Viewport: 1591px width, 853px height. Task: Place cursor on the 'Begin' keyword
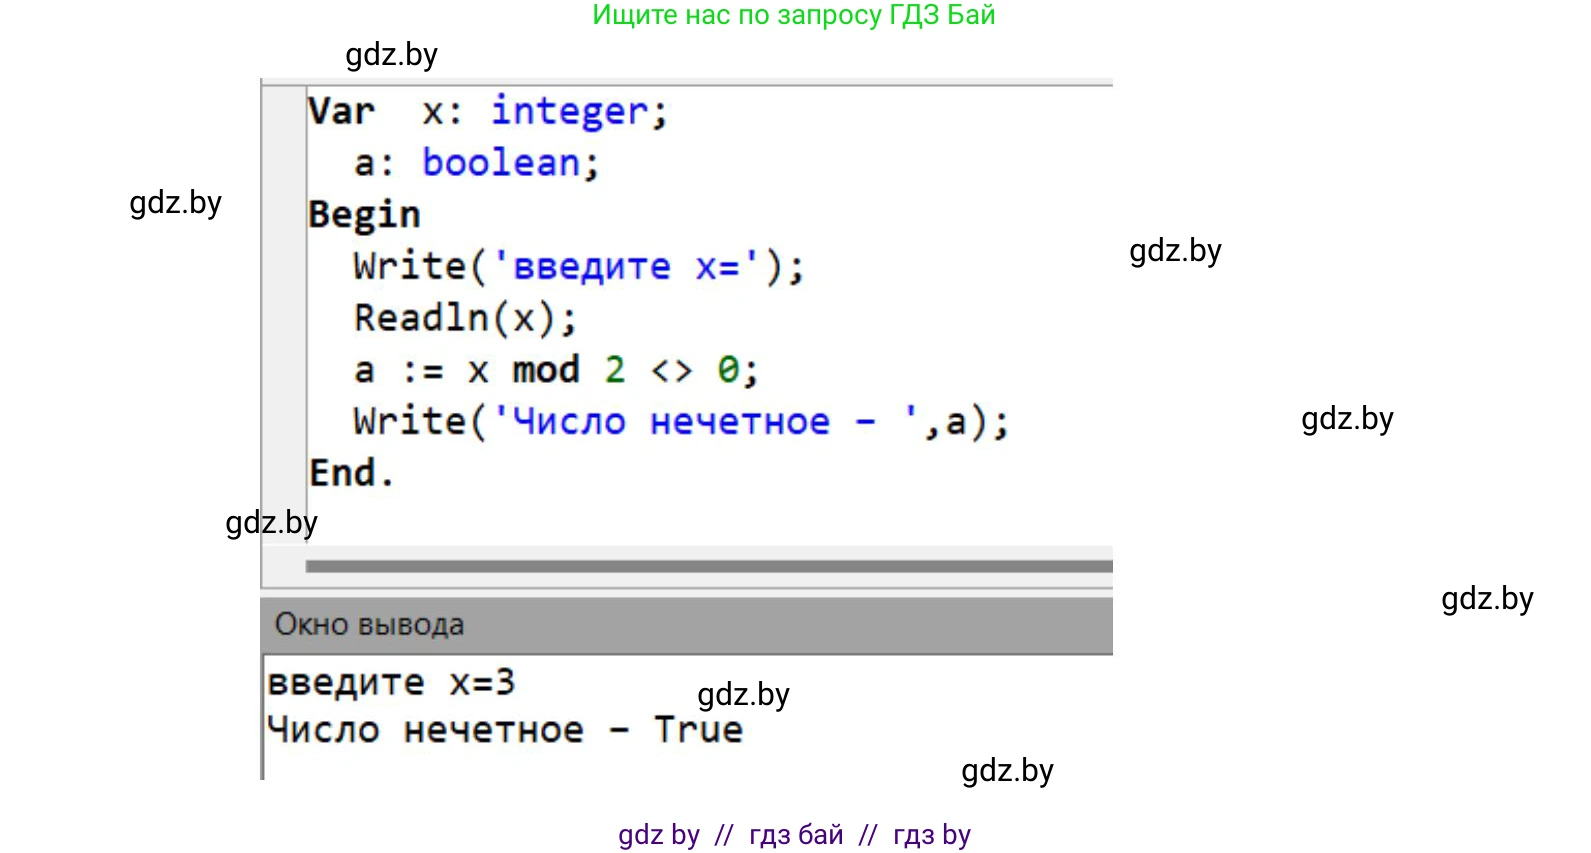tap(364, 215)
